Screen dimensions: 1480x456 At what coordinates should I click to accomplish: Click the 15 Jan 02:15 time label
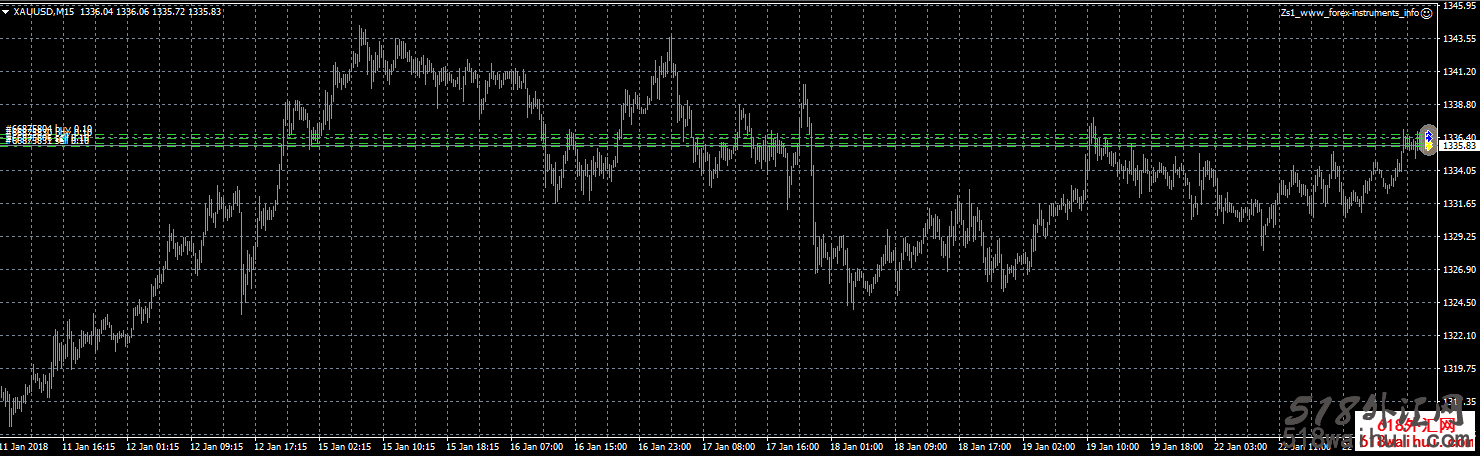click(x=347, y=446)
